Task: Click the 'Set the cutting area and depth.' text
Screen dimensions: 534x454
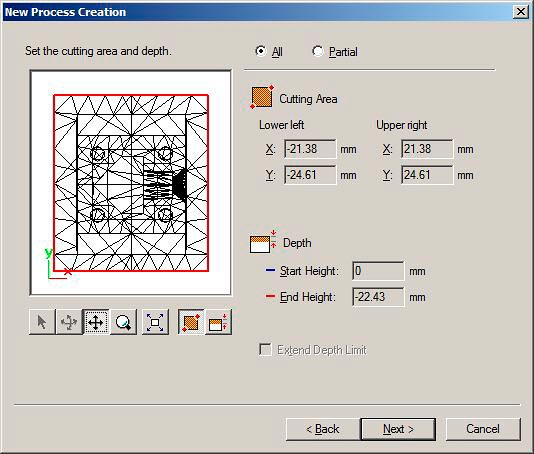Action: pyautogui.click(x=98, y=51)
